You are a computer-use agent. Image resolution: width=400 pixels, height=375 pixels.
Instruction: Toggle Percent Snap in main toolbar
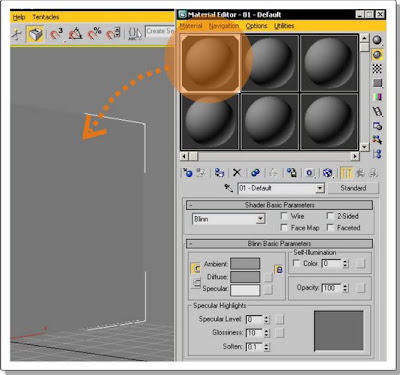tap(94, 34)
